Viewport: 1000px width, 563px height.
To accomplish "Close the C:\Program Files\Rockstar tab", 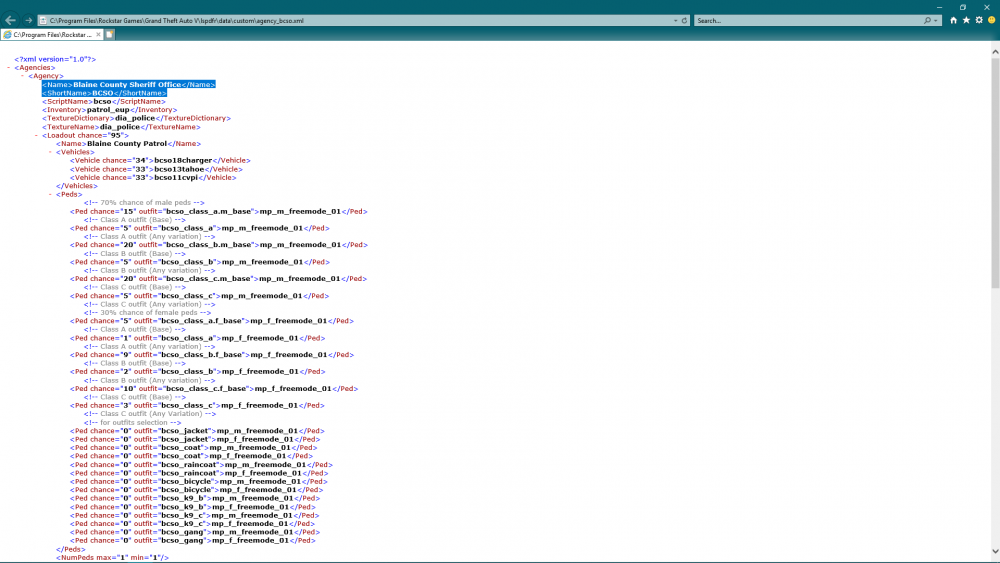I will click(98, 34).
